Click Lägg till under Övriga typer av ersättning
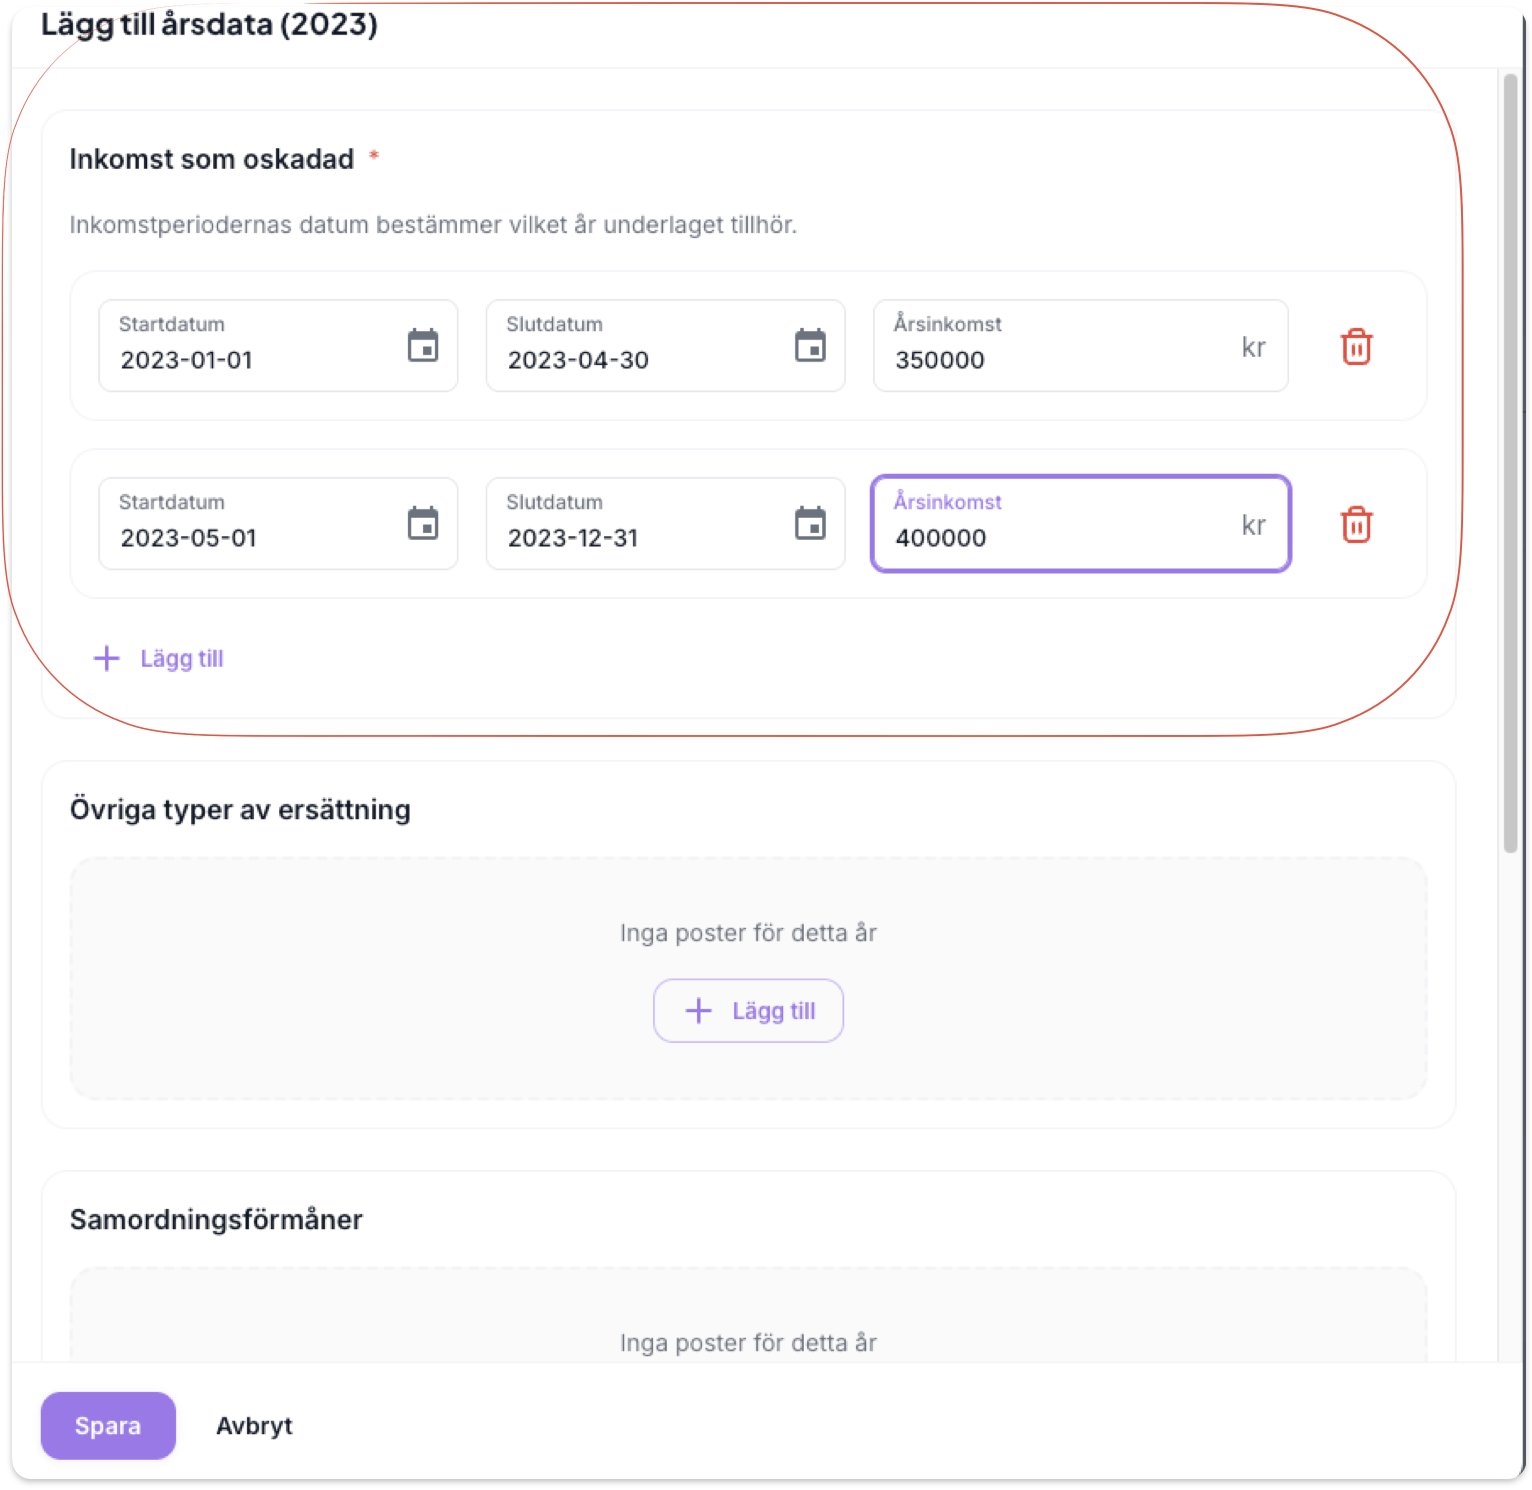 (748, 1011)
